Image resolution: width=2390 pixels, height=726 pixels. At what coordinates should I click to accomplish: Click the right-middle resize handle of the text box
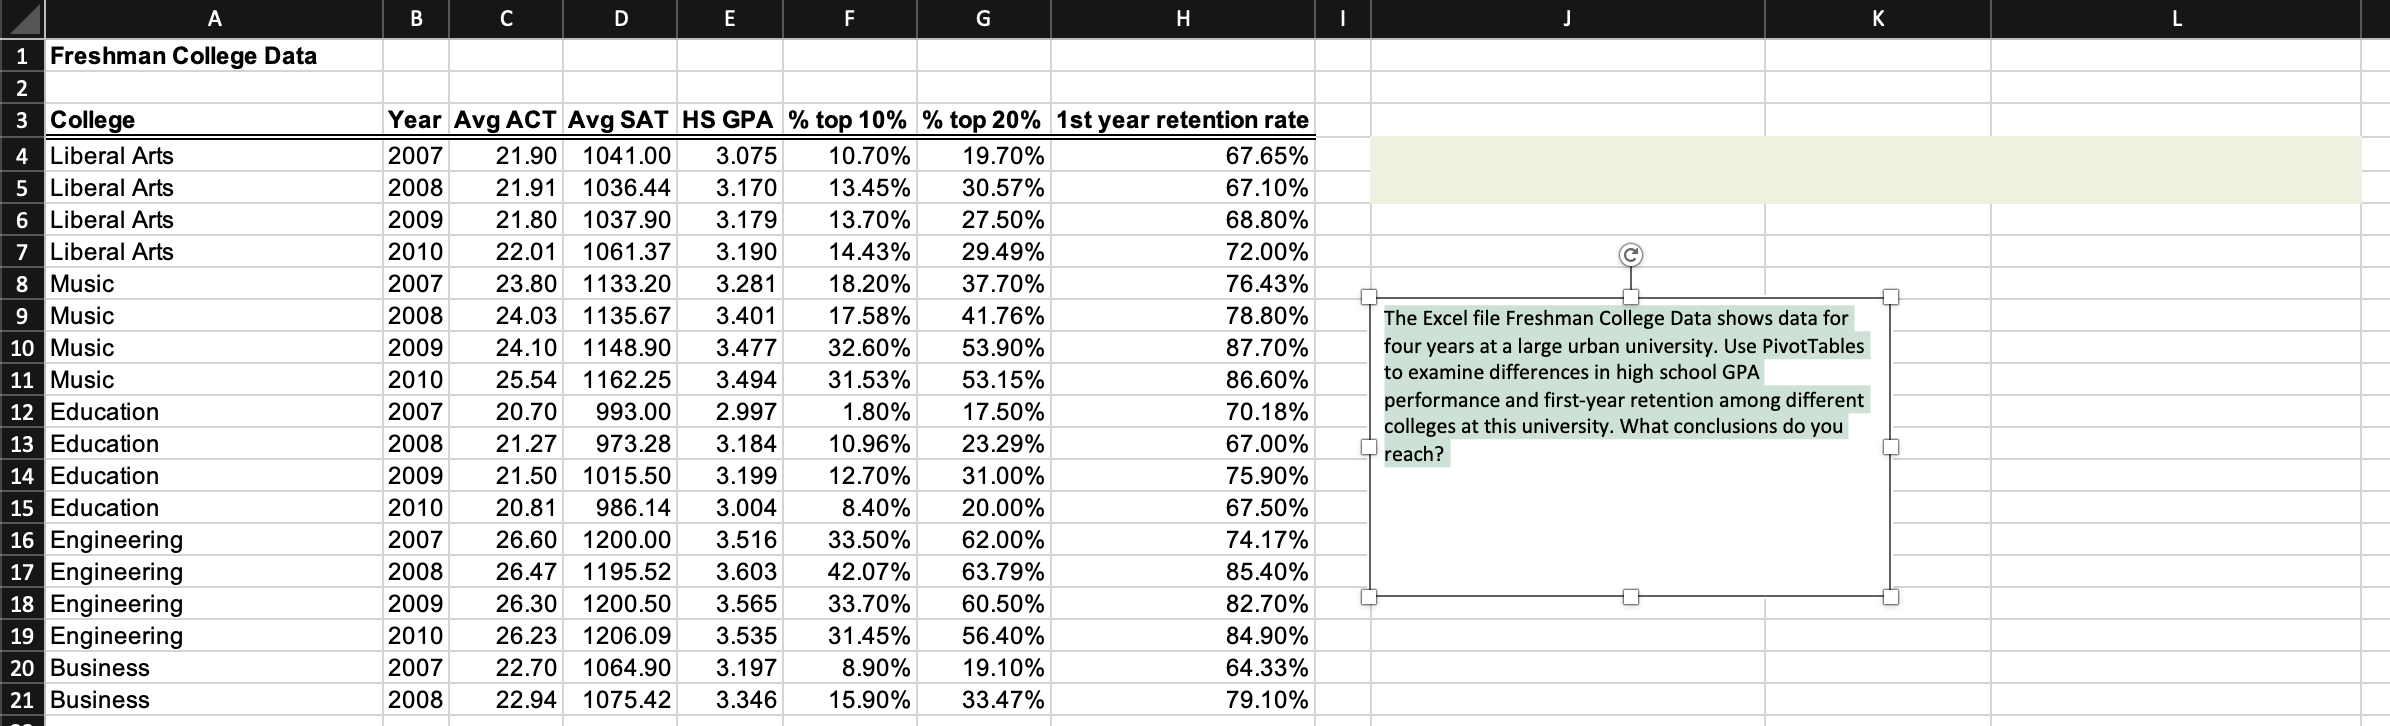[1890, 446]
